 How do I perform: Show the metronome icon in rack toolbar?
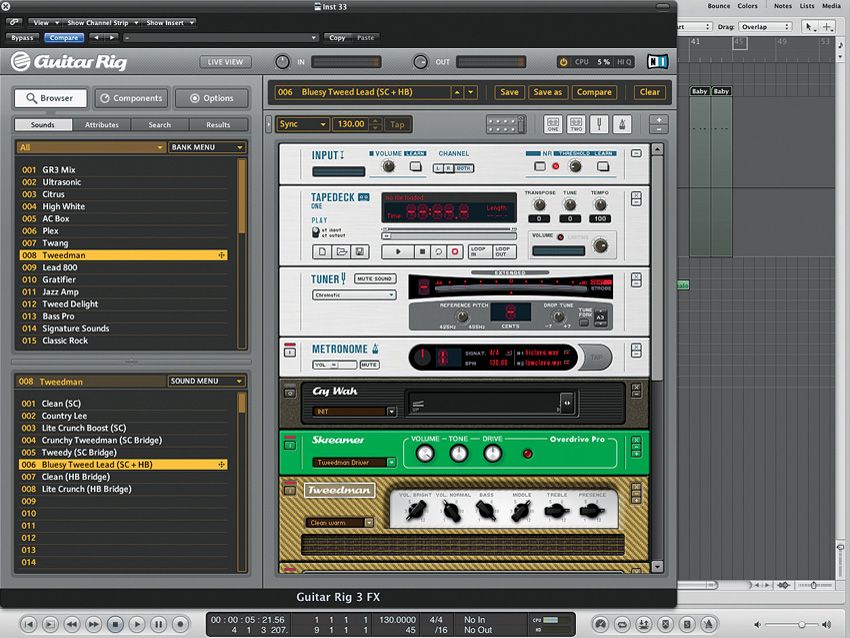coord(622,125)
